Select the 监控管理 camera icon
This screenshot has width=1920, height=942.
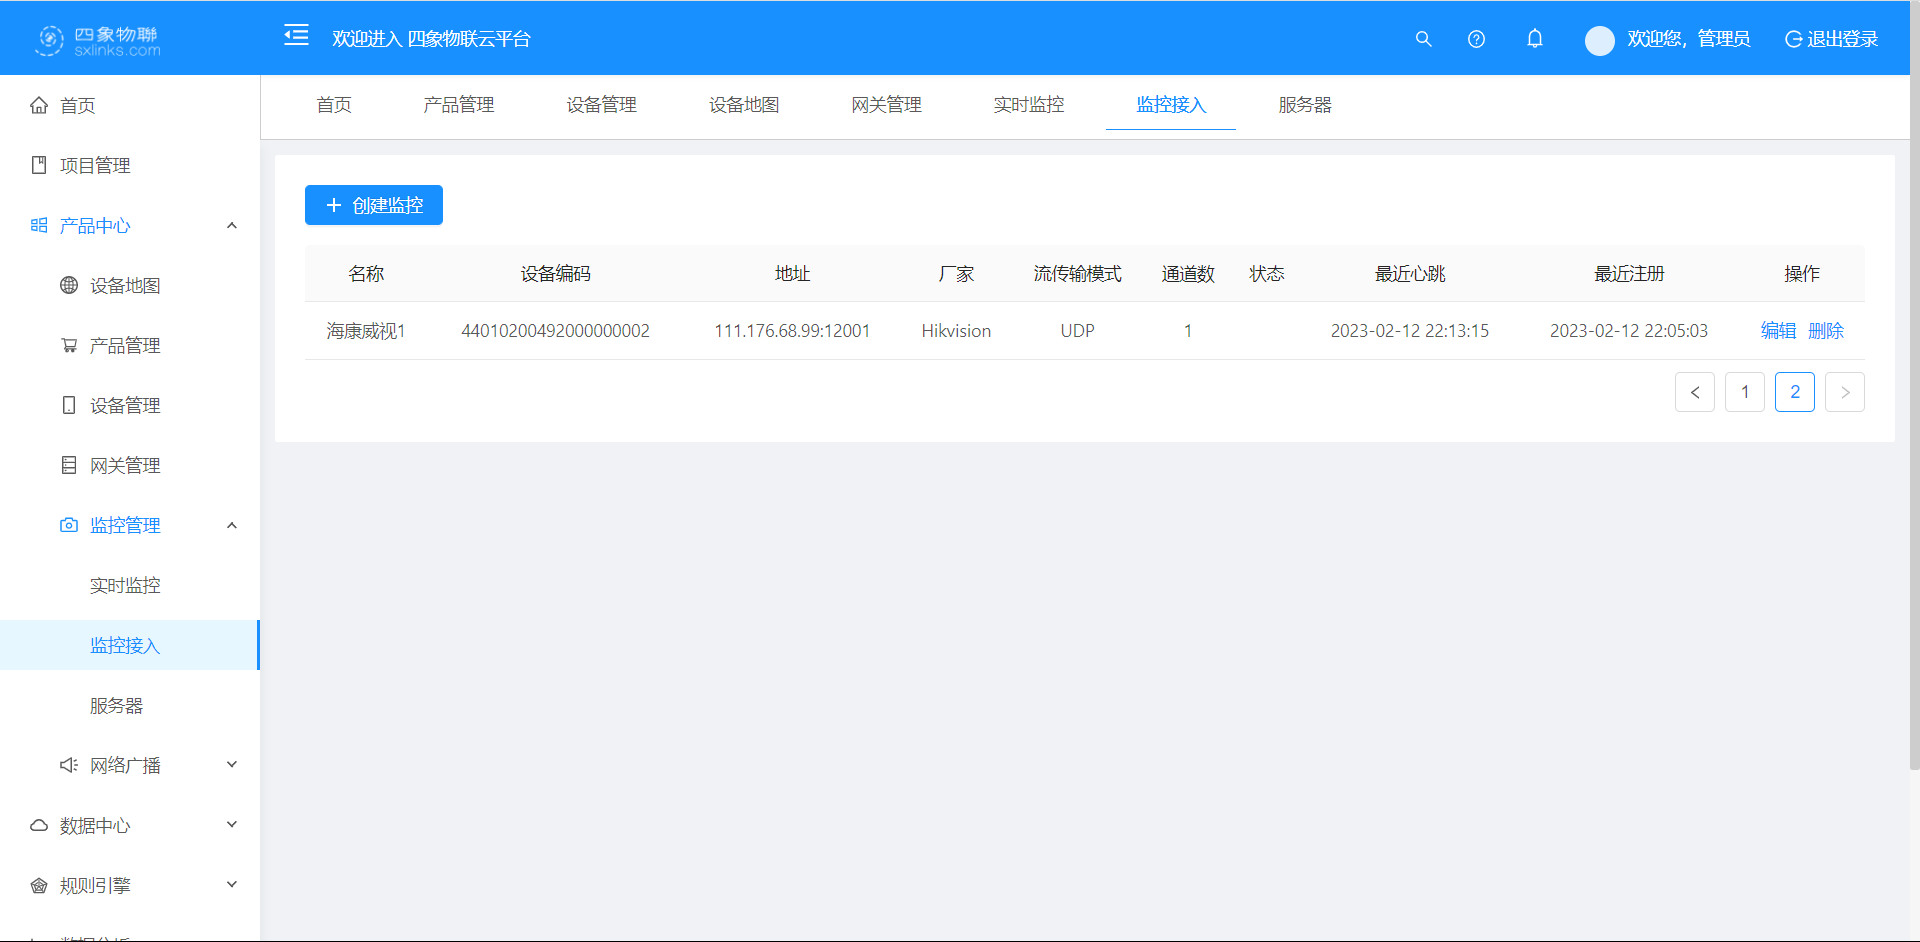[67, 524]
